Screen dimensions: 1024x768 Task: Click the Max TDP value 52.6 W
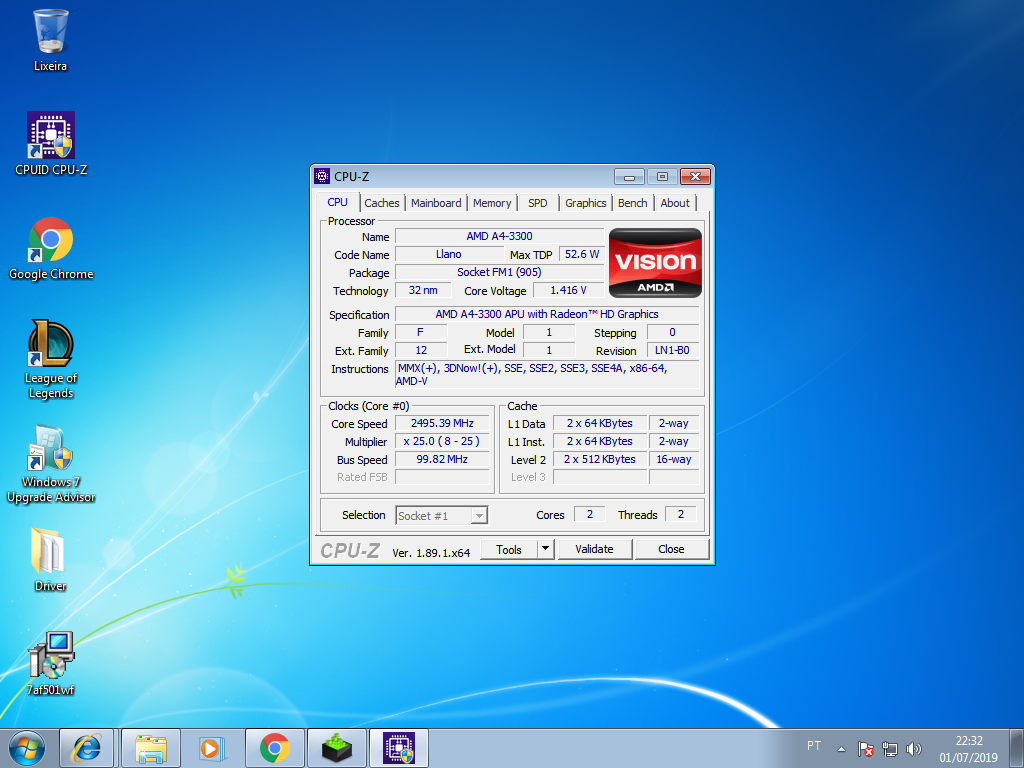(582, 255)
